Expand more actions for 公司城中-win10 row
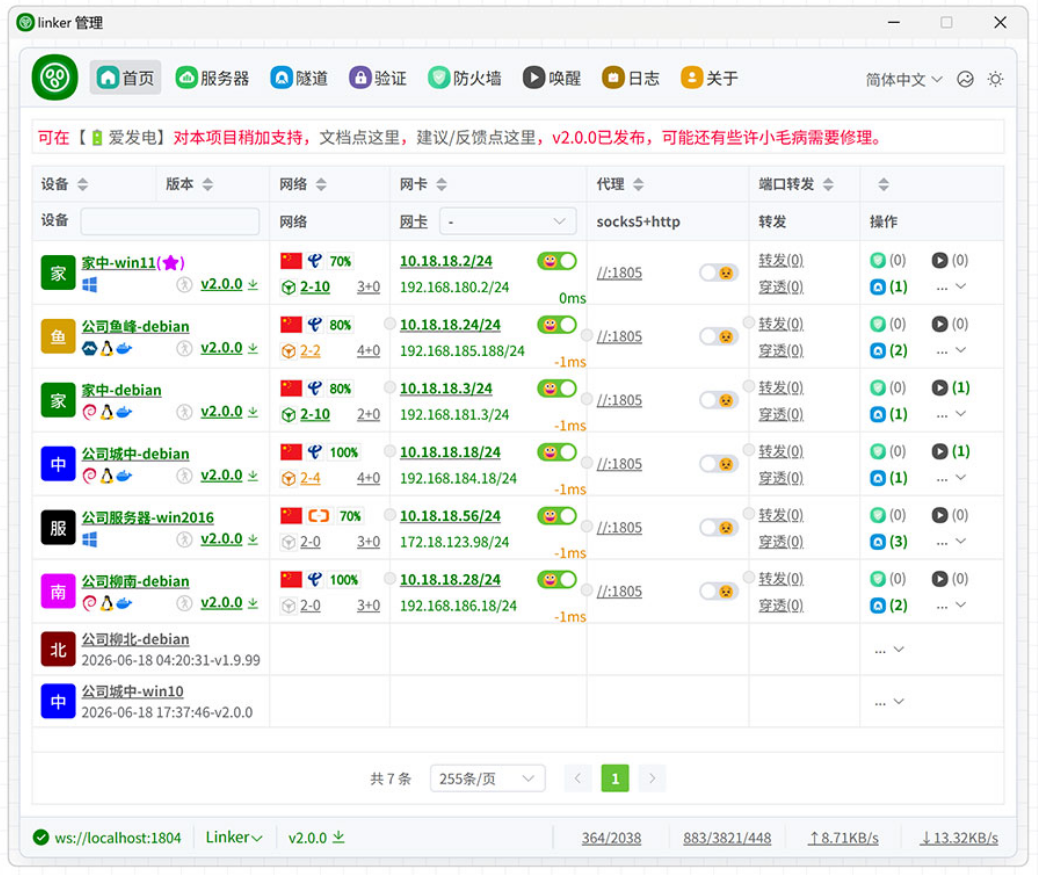Screen dimensions: 1038x875 [x=889, y=702]
